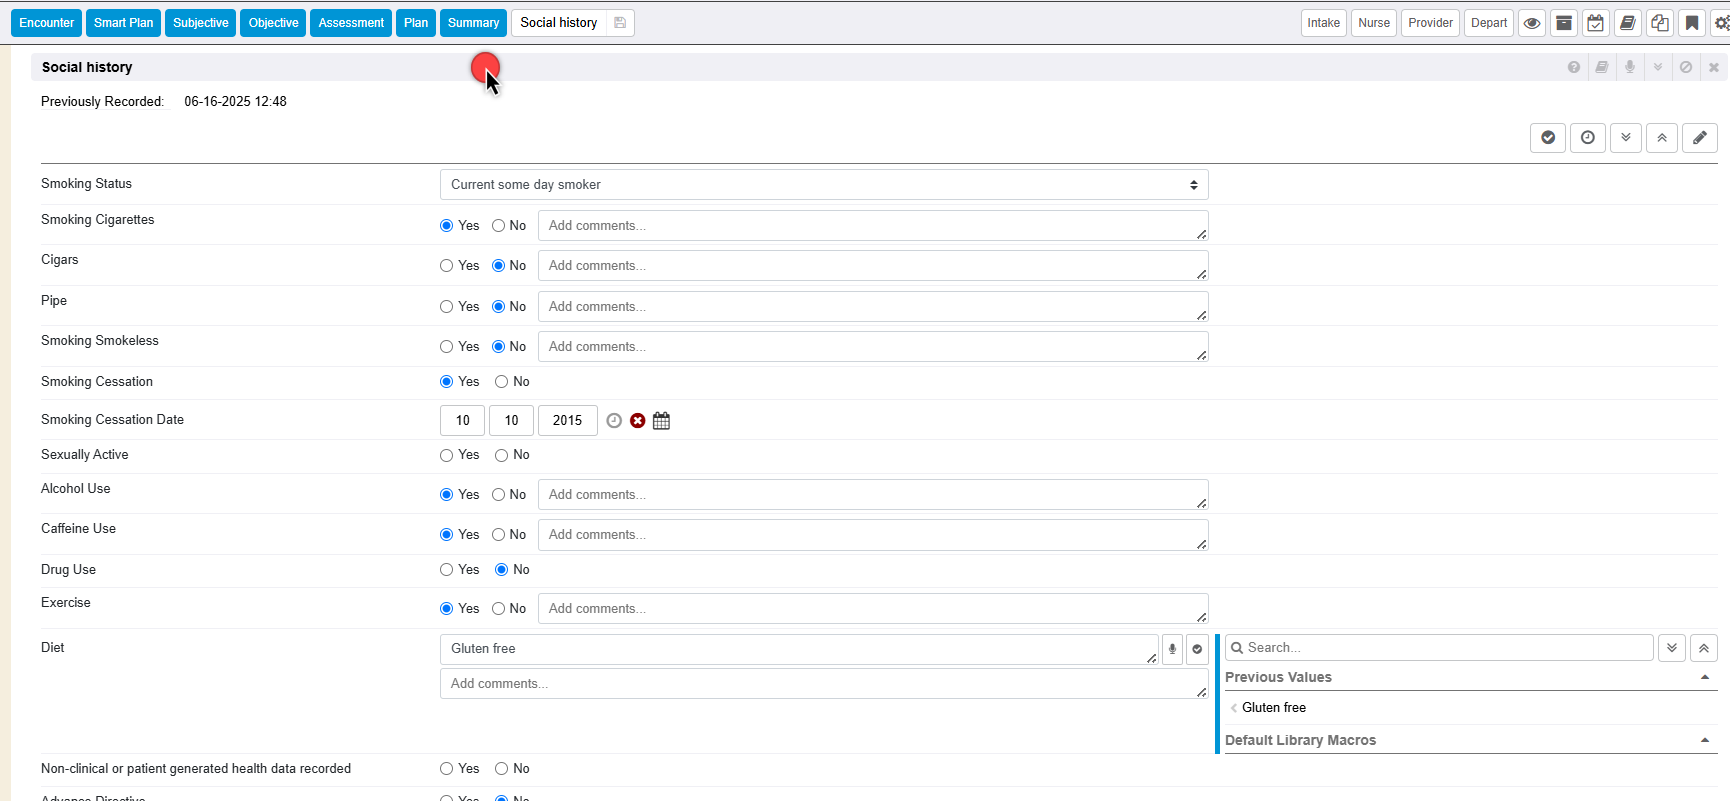Click the pencil edit icon button
The image size is (1730, 801).
point(1699,138)
